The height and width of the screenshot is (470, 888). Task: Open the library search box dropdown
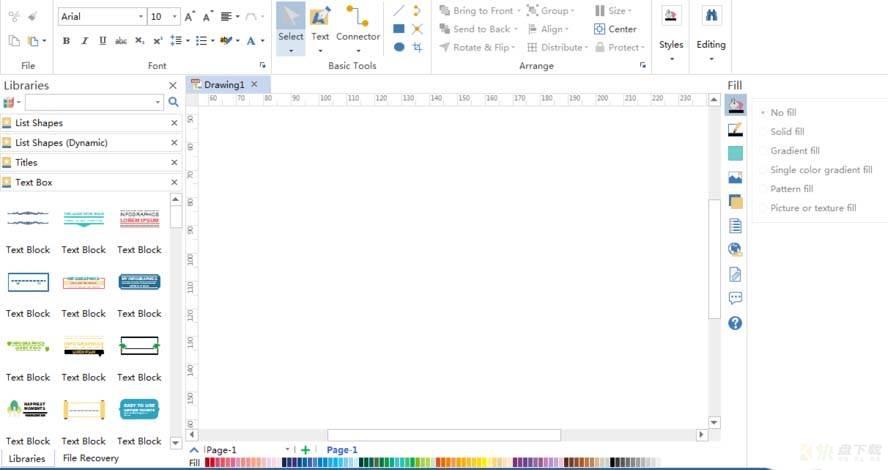pyautogui.click(x=157, y=102)
